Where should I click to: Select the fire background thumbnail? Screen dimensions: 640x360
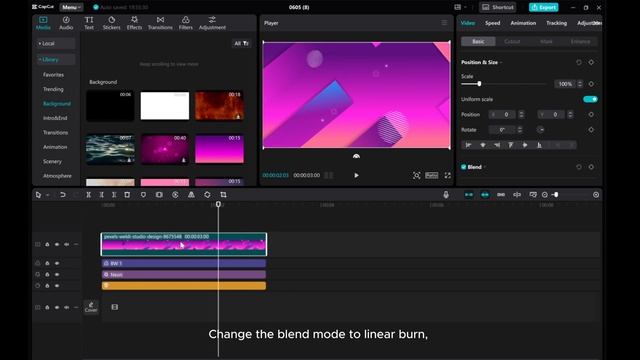(x=219, y=106)
